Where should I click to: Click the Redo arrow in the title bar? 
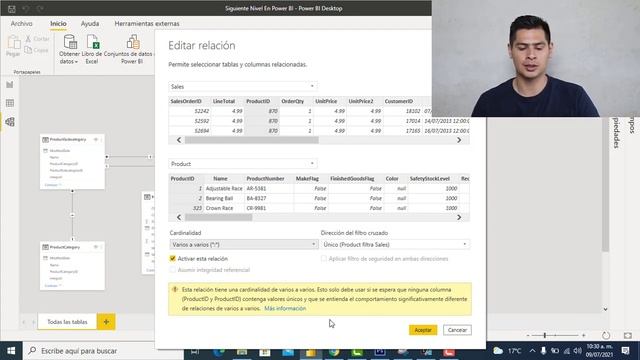(40, 9)
